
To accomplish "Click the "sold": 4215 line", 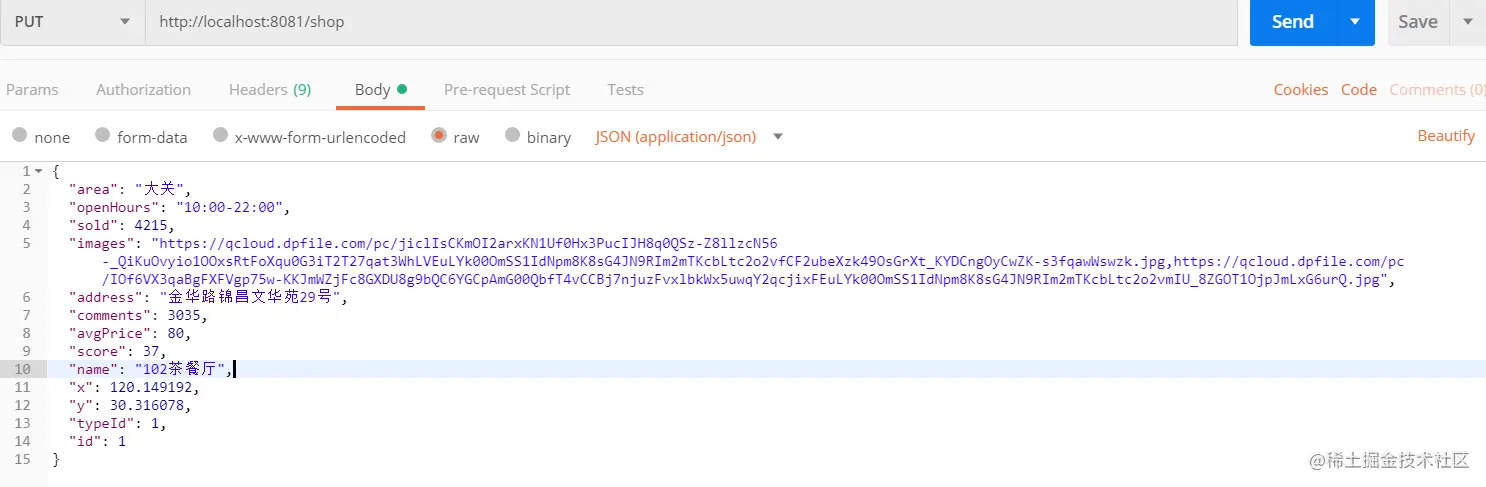I will tap(121, 225).
